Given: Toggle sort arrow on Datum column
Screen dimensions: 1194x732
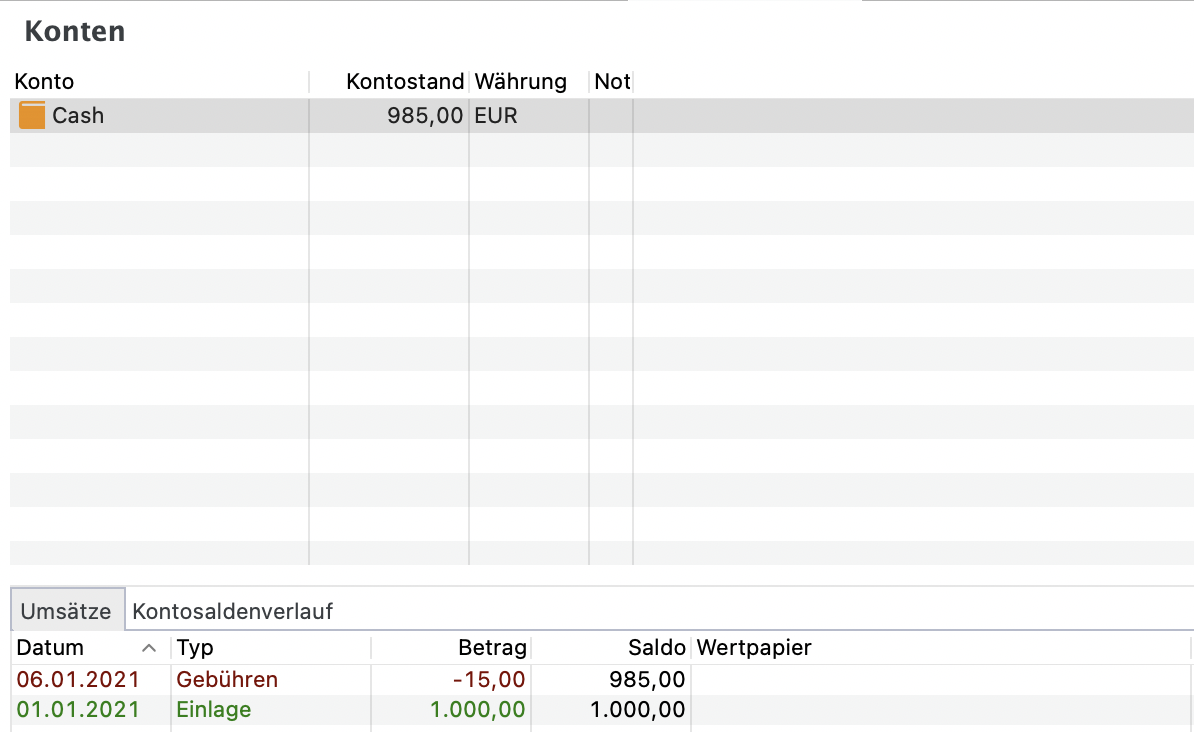Looking at the screenshot, I should point(149,648).
